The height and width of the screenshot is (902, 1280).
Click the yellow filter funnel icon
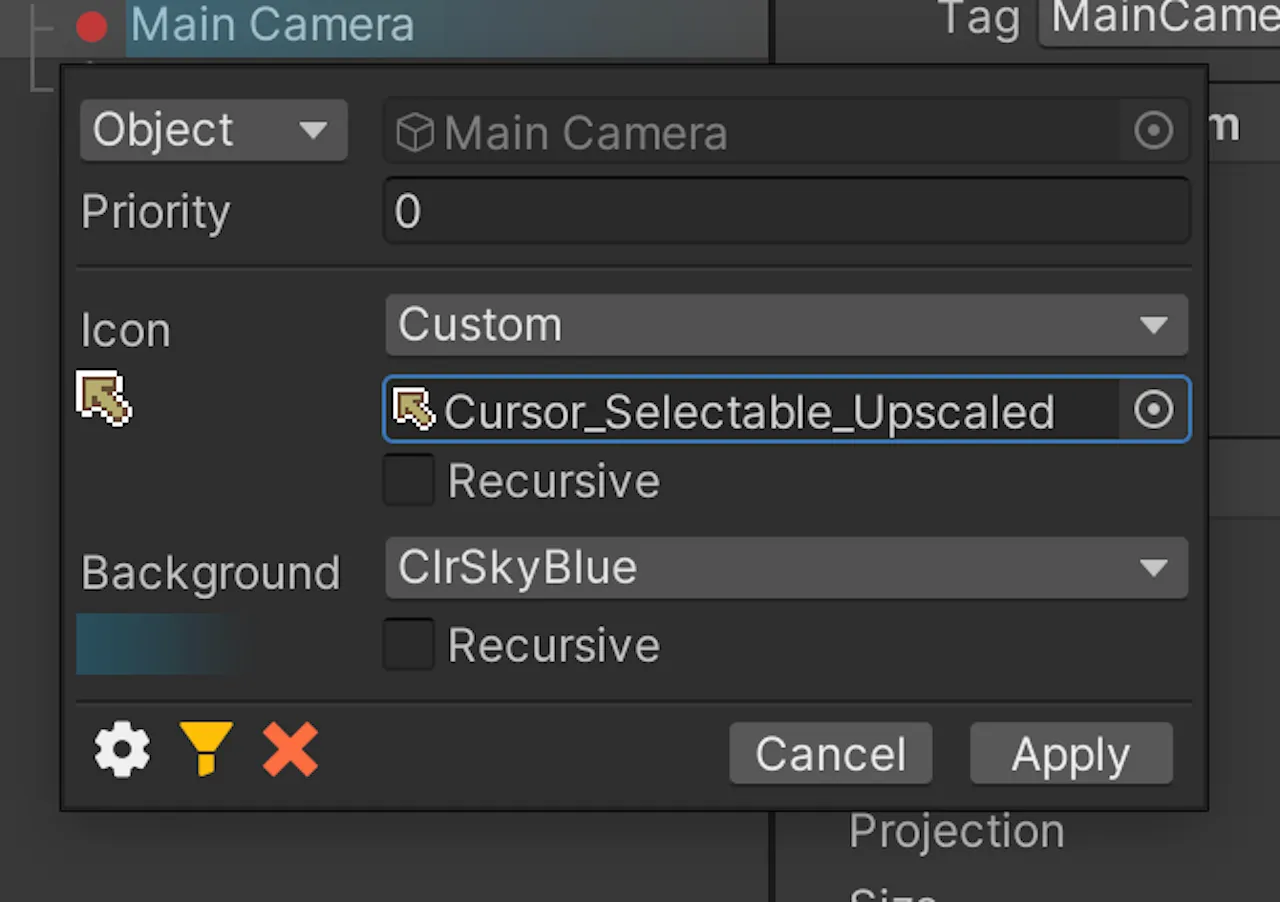coord(206,749)
